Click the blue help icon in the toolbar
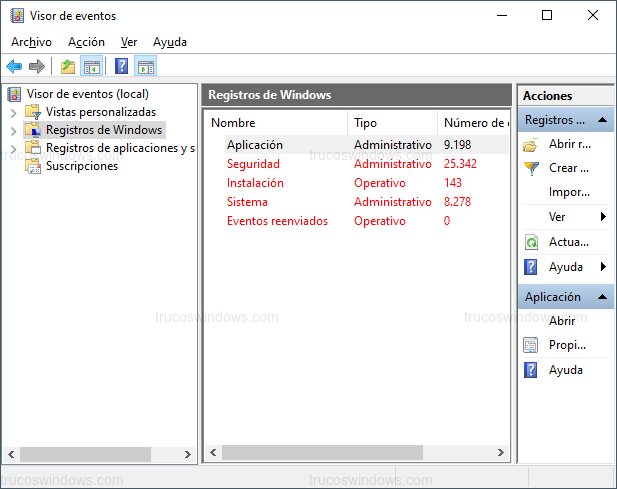 (121, 67)
